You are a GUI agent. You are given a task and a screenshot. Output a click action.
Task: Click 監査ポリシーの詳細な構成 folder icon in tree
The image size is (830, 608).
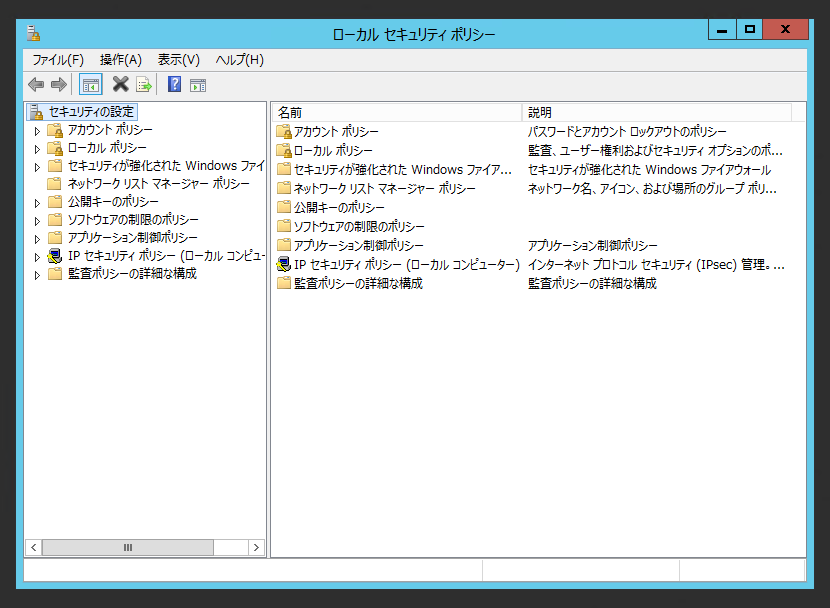[55, 274]
